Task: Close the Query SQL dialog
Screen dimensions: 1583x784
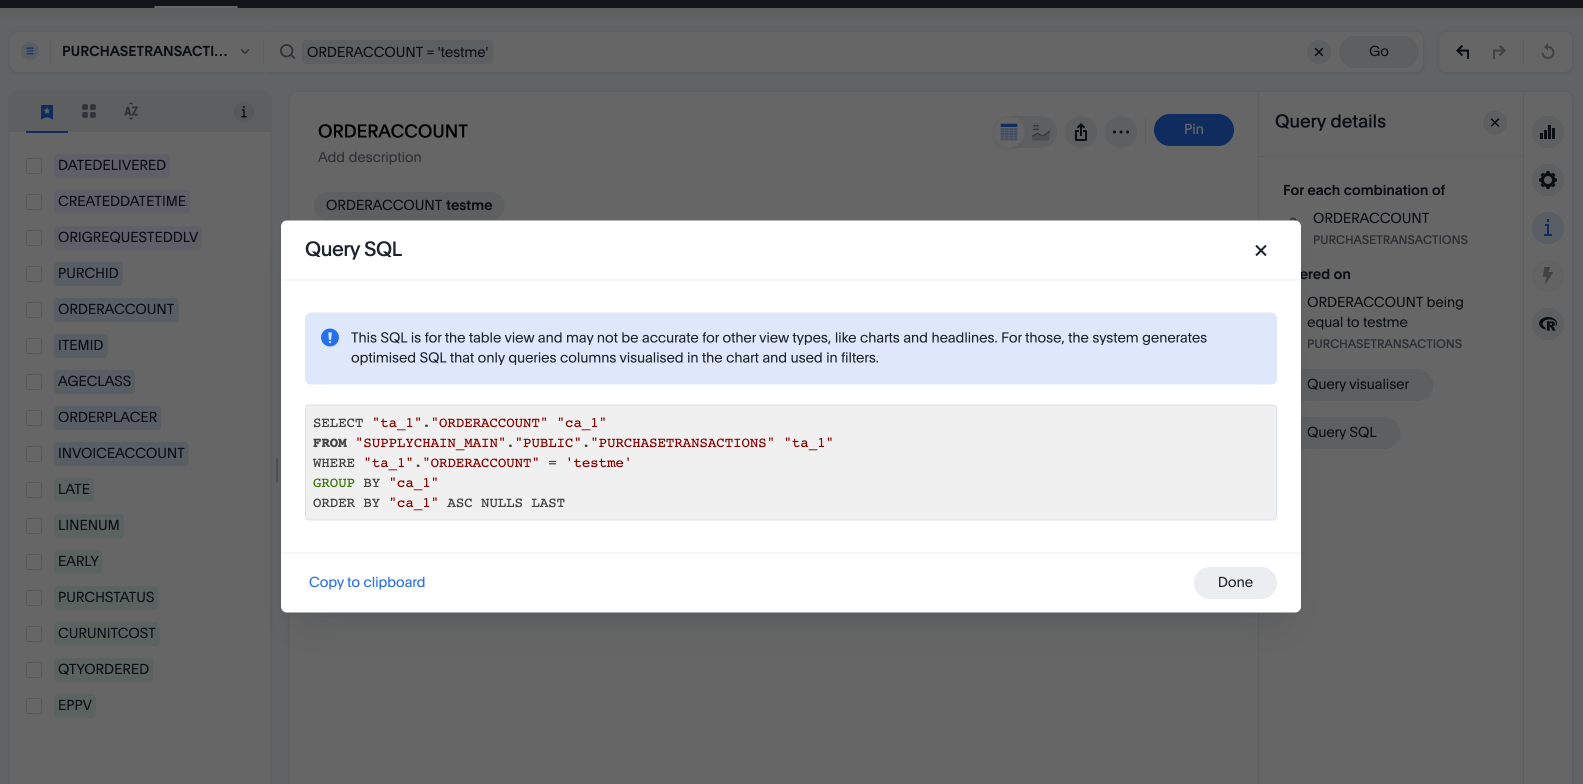Action: [1260, 250]
